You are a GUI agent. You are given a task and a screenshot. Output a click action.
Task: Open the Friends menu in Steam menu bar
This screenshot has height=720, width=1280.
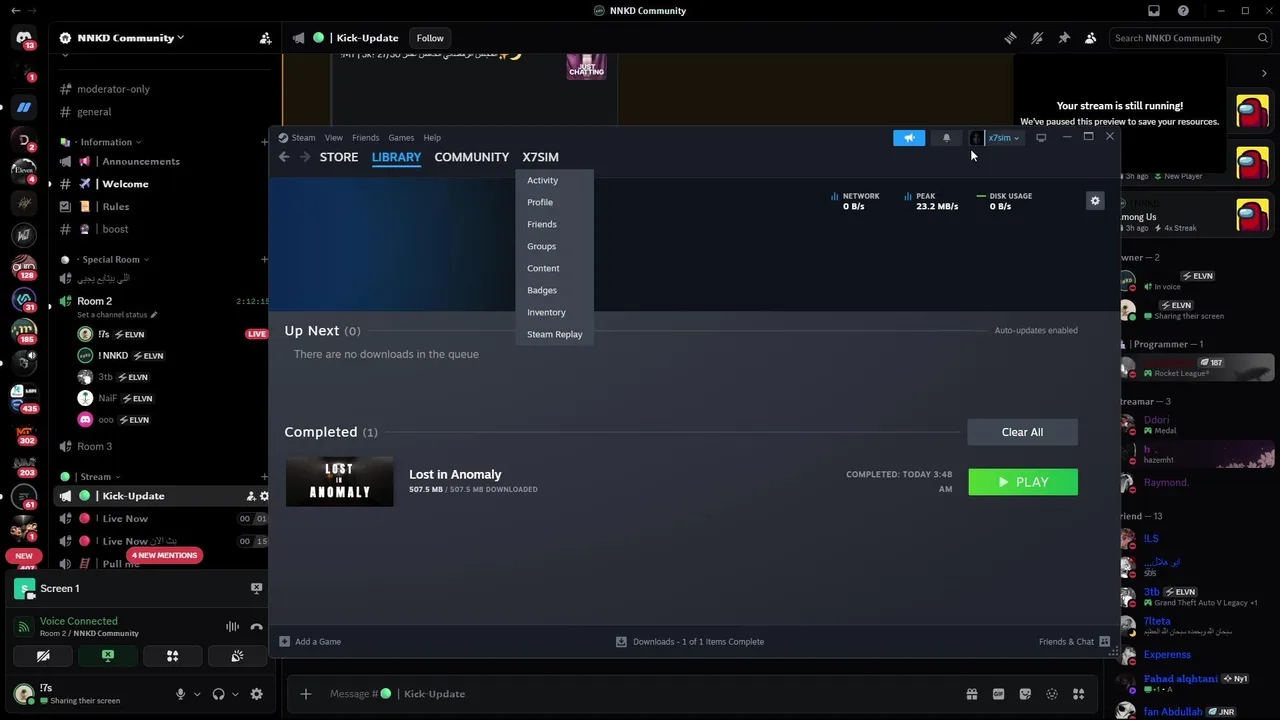tap(365, 138)
